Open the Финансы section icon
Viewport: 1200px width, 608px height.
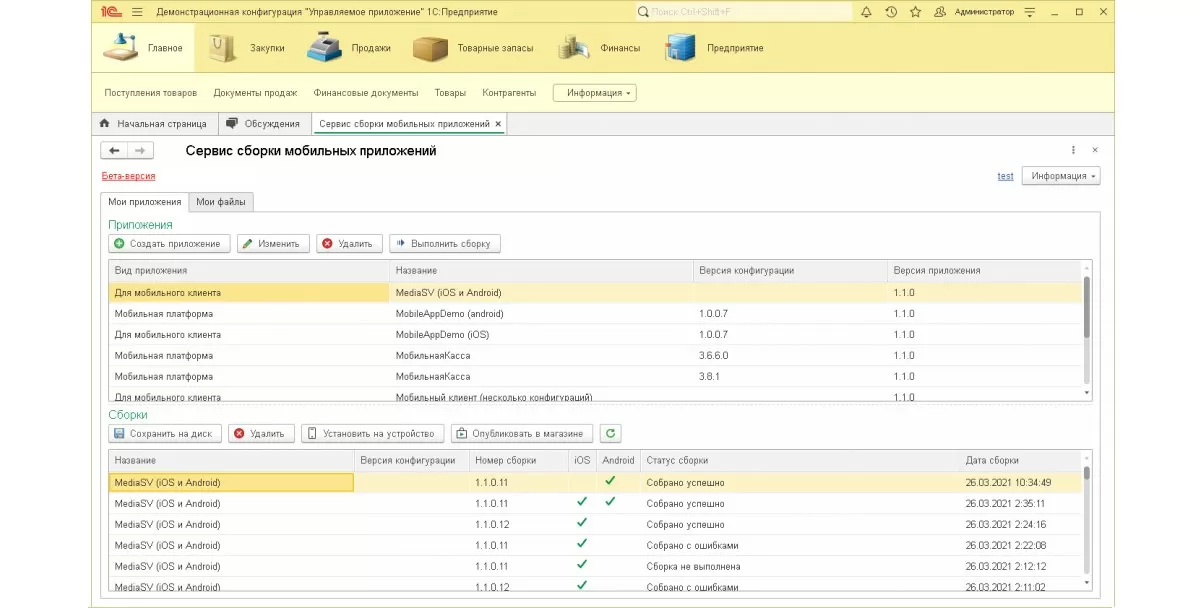(x=573, y=47)
